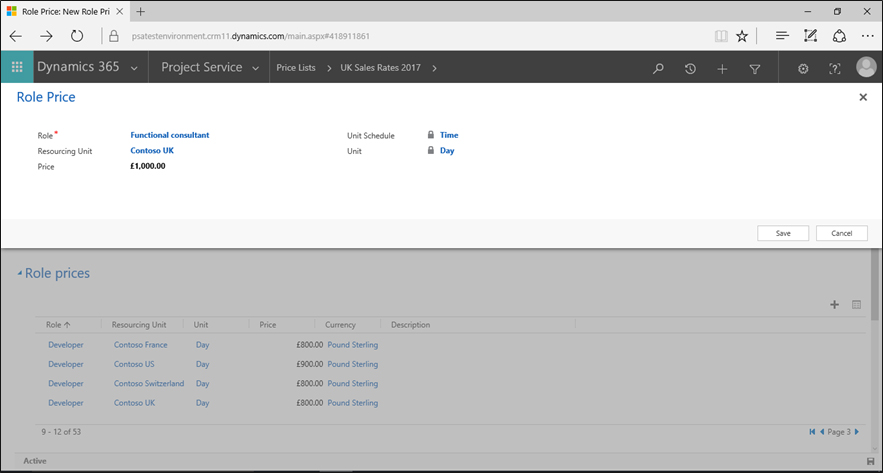Open the user profile avatar
This screenshot has width=883, height=473.
[866, 67]
